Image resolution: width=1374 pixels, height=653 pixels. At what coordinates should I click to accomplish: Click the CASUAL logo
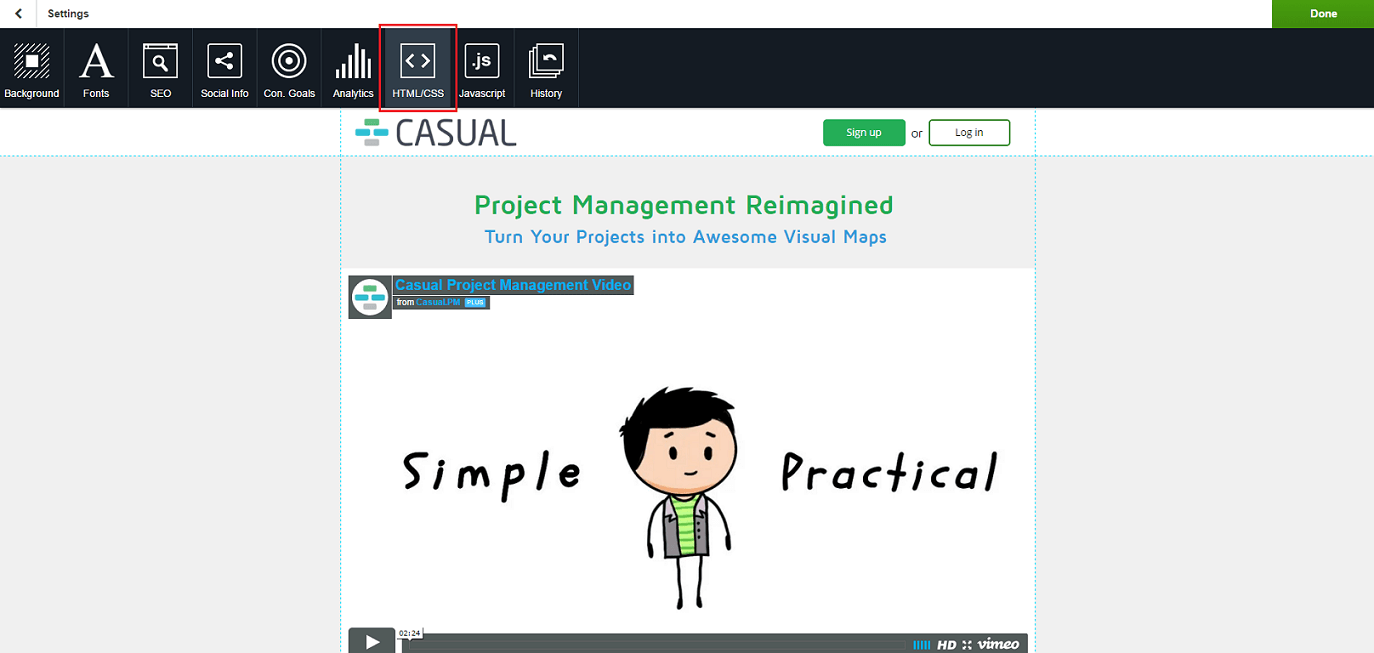436,132
